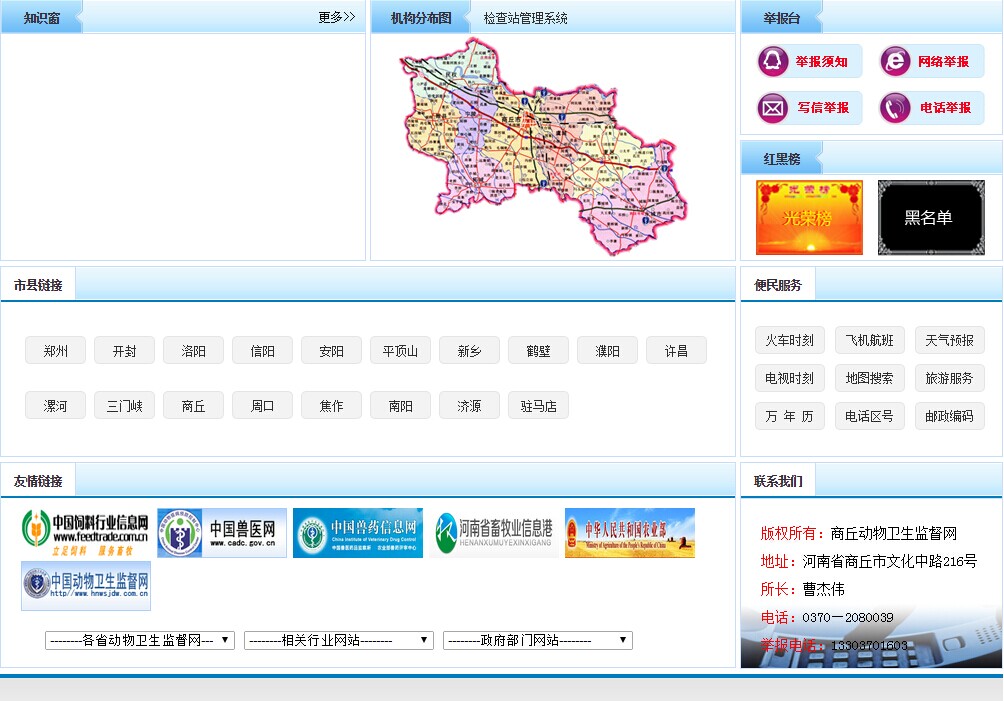Click 更多>> in the 知识窗 panel
The width and height of the screenshot is (1004, 701).
[337, 17]
